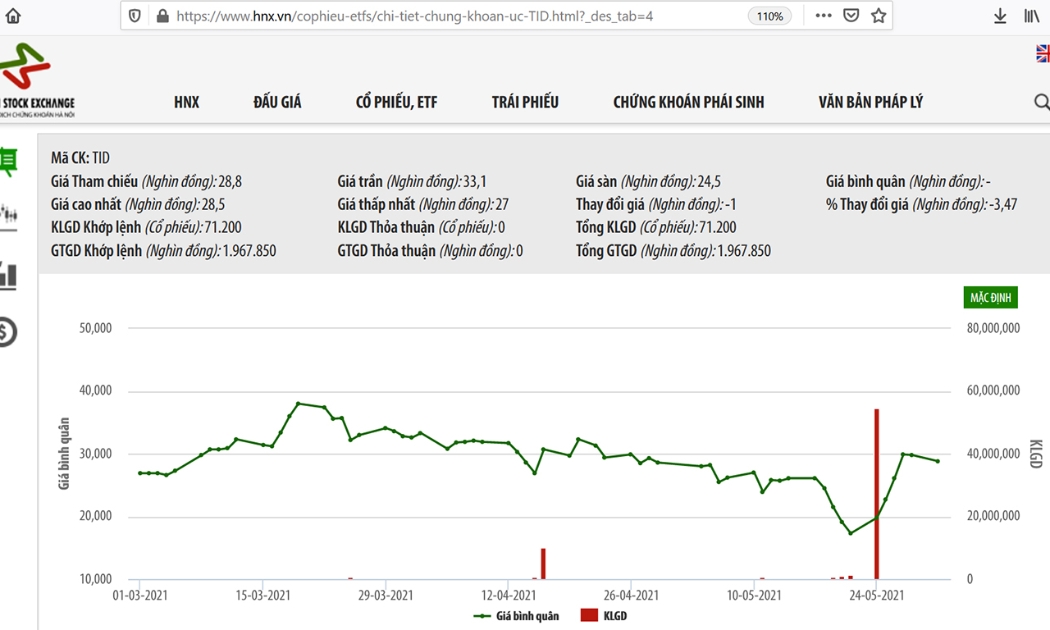Click the MẶC ĐỊNH chart button

990,297
